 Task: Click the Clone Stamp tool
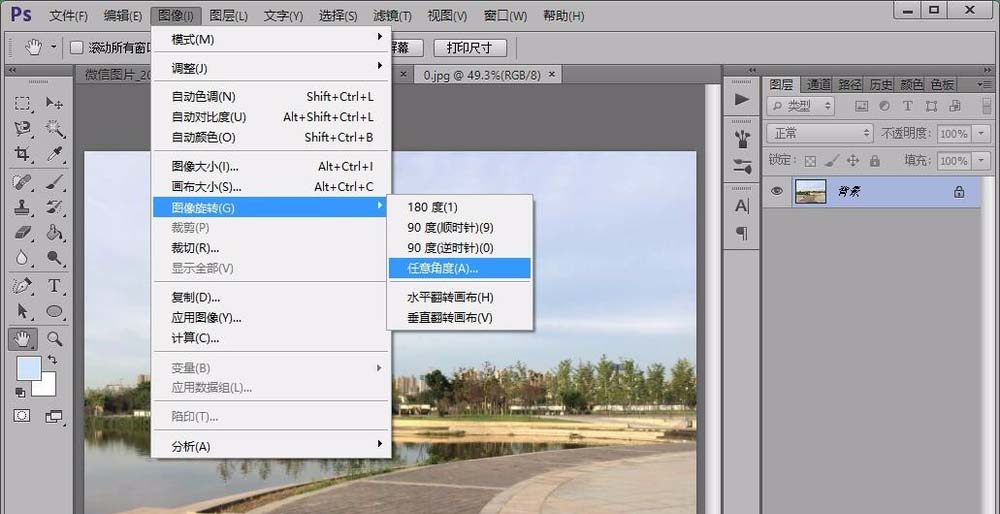coord(22,207)
